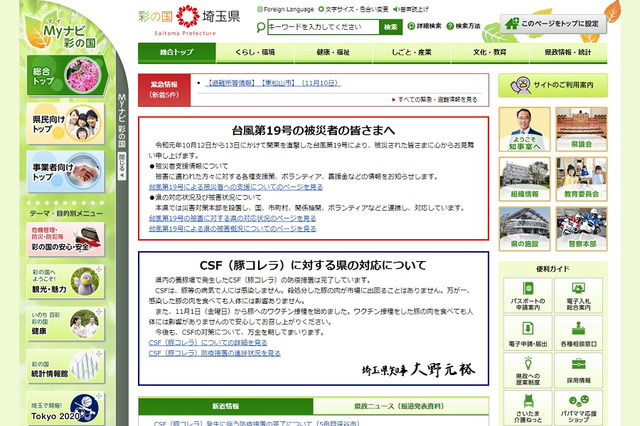This screenshot has width=640, height=426.
Task: Open CSF 発生に伴う防疫措置の完了 news link
Action: pos(256,423)
